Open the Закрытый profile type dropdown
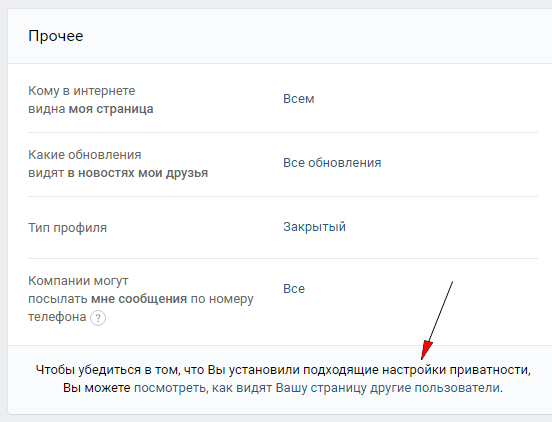This screenshot has height=422, width=552. [x=314, y=227]
